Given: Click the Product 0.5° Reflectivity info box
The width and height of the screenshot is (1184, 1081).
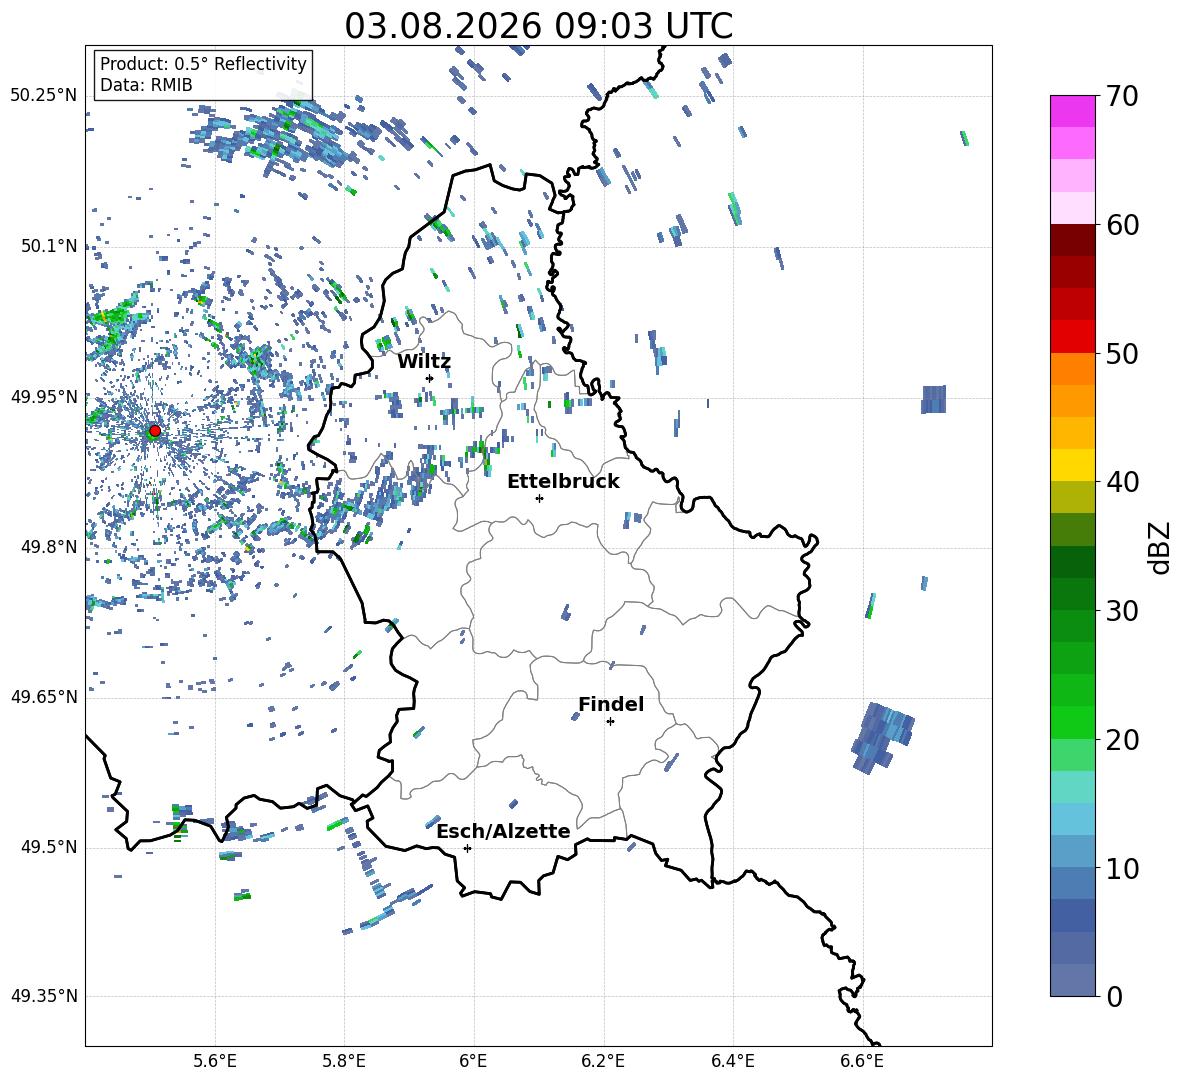Looking at the screenshot, I should click(203, 74).
